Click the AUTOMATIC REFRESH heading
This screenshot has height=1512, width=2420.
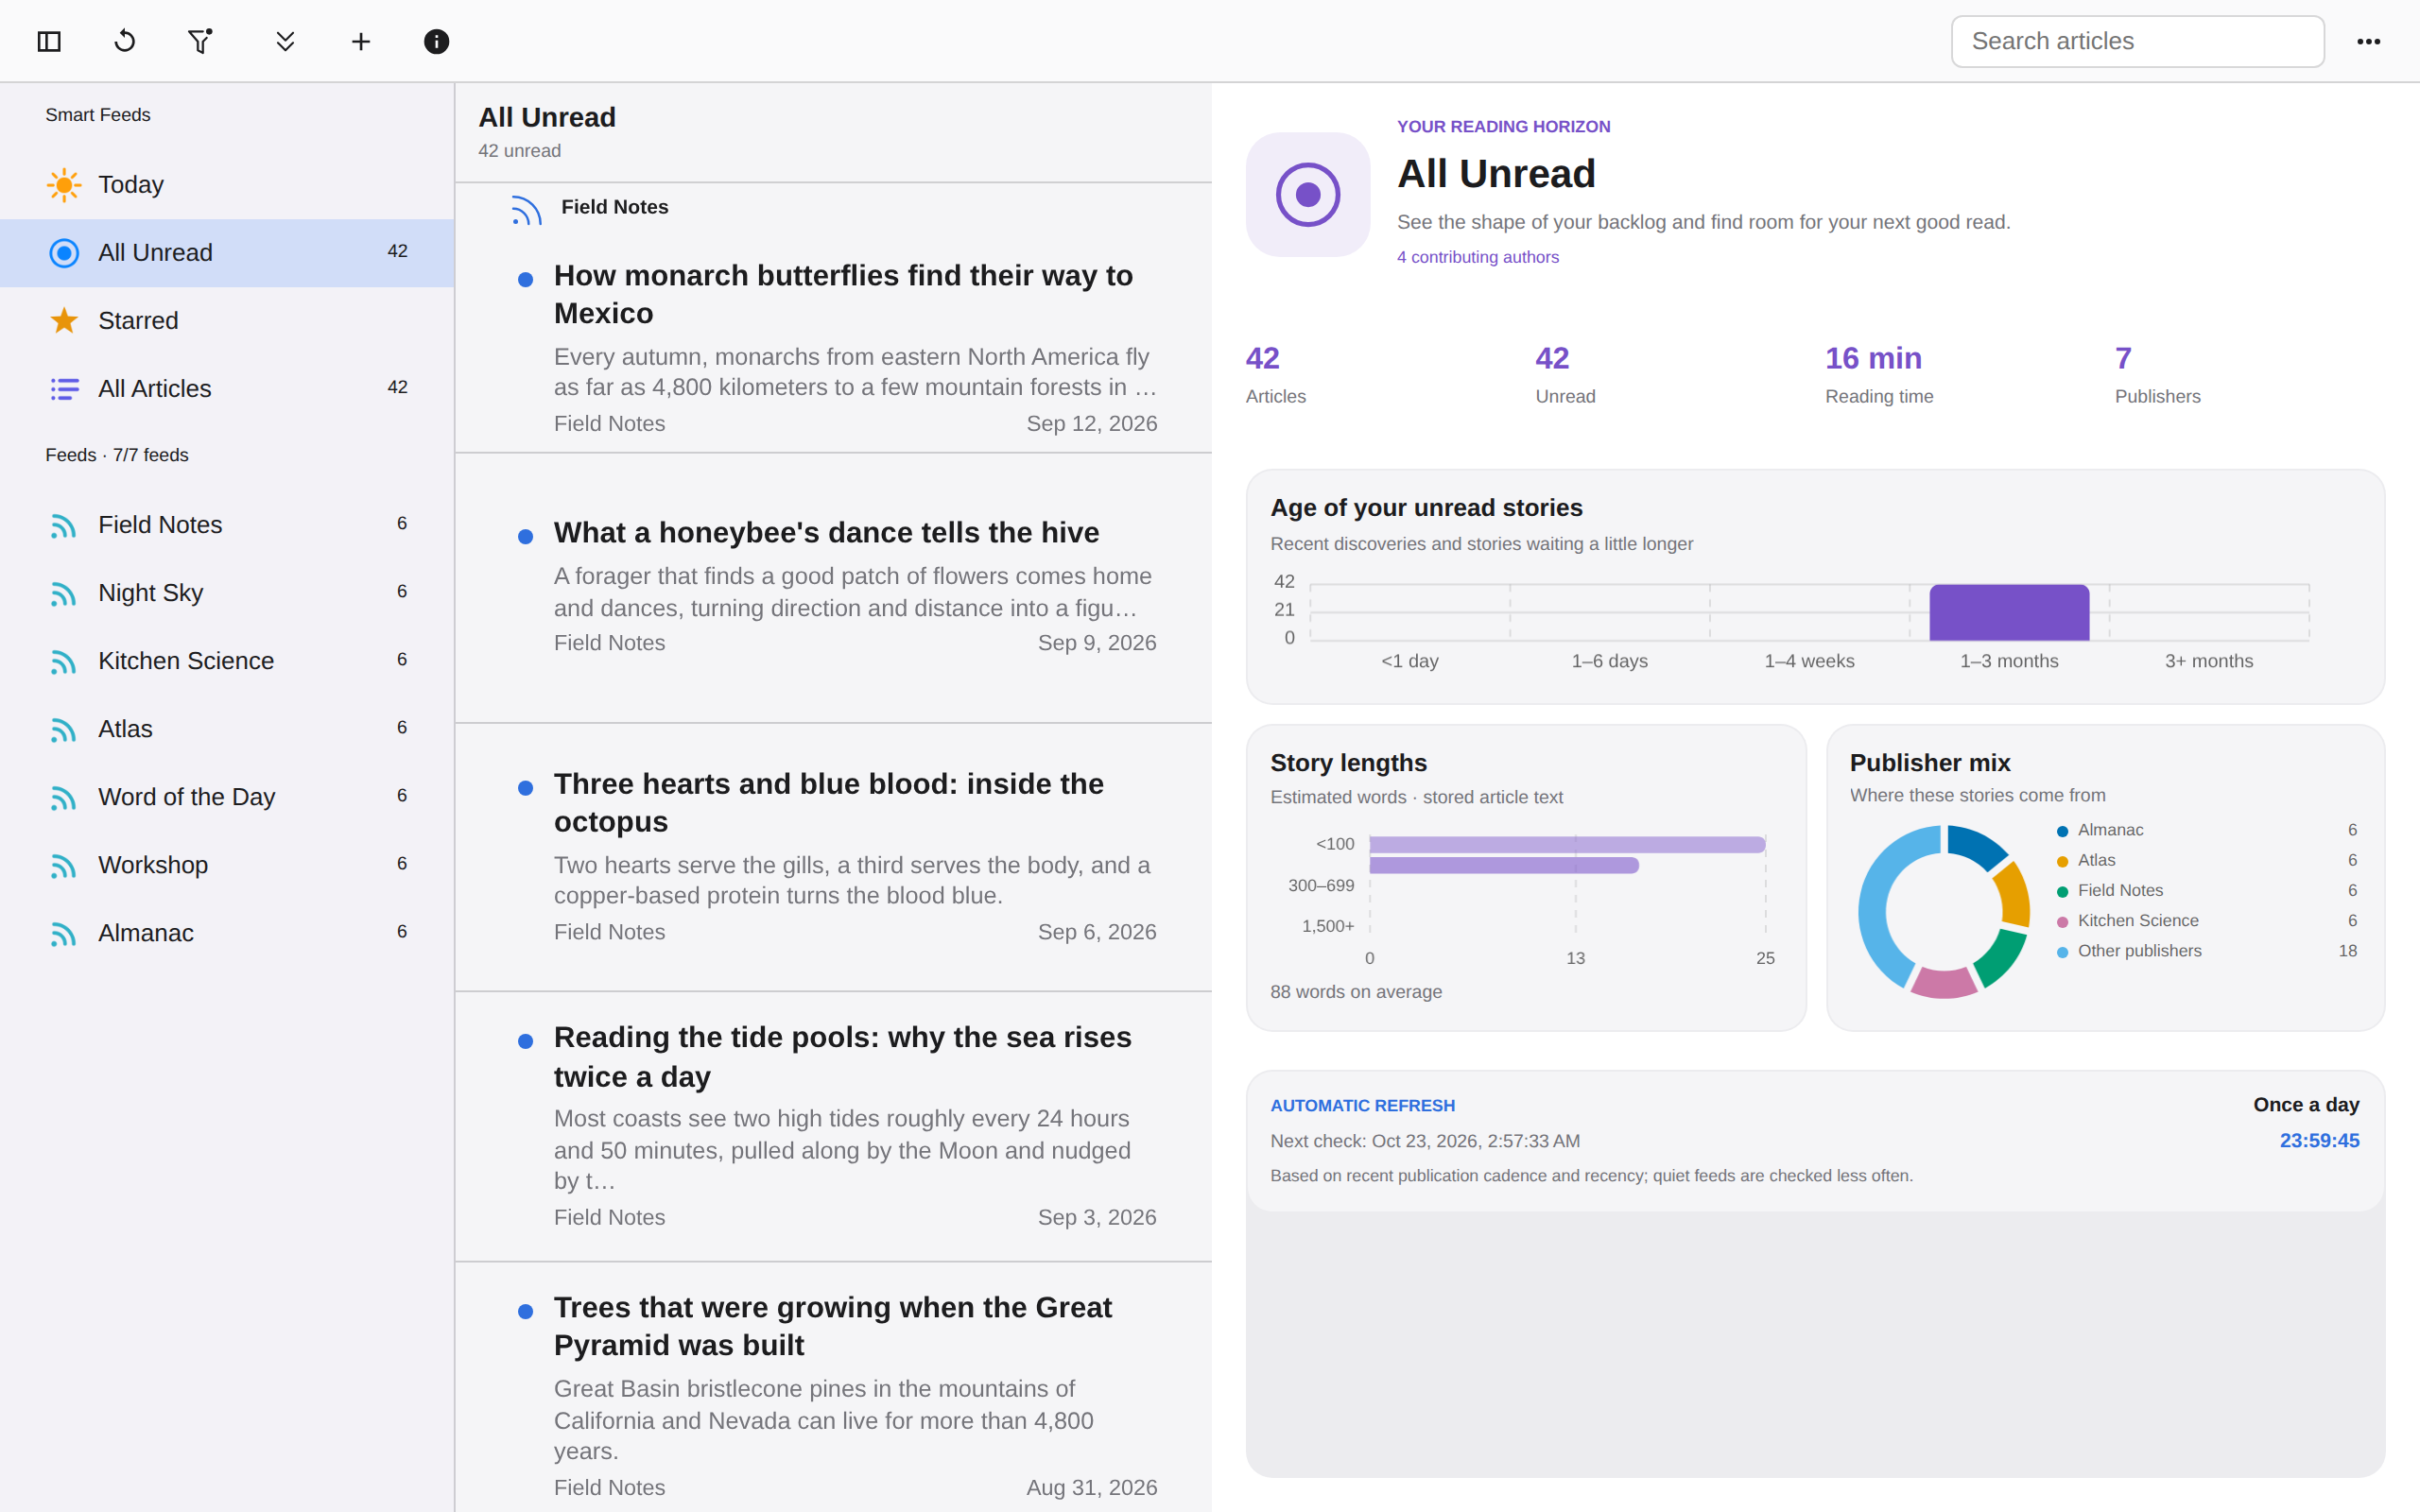pos(1362,1105)
